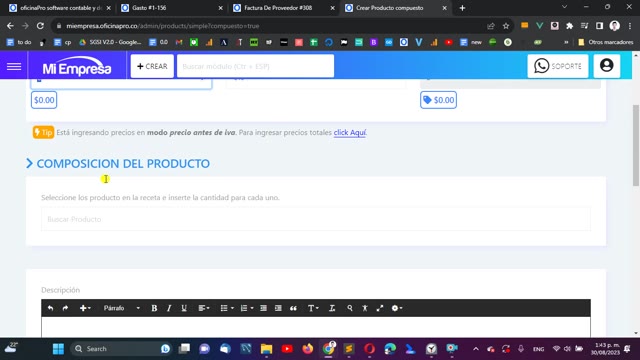Click the address bar URL

162,26
